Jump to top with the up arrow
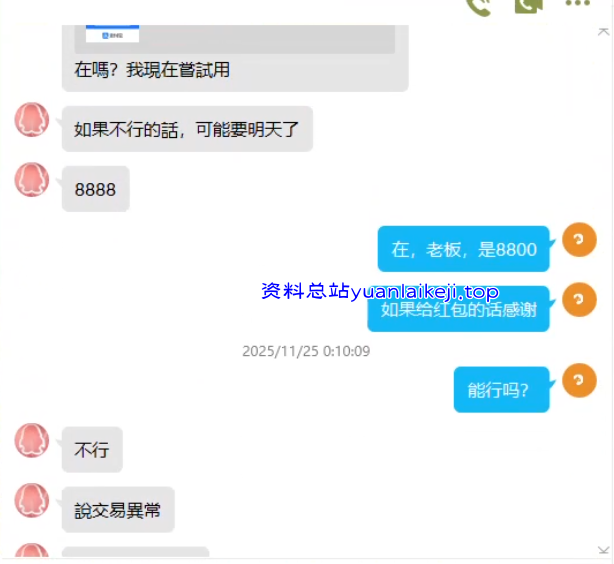The height and width of the screenshot is (564, 614). click(x=603, y=32)
